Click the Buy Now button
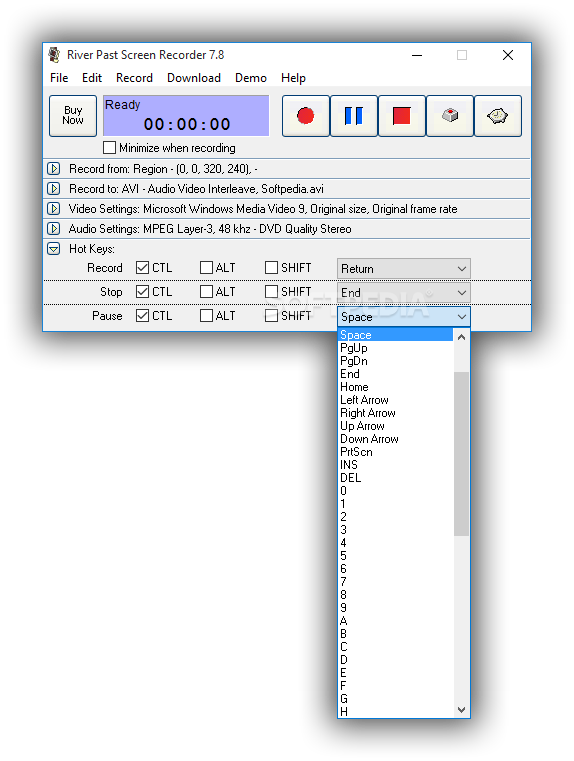Screen dimensions: 574x761 pyautogui.click(x=73, y=116)
